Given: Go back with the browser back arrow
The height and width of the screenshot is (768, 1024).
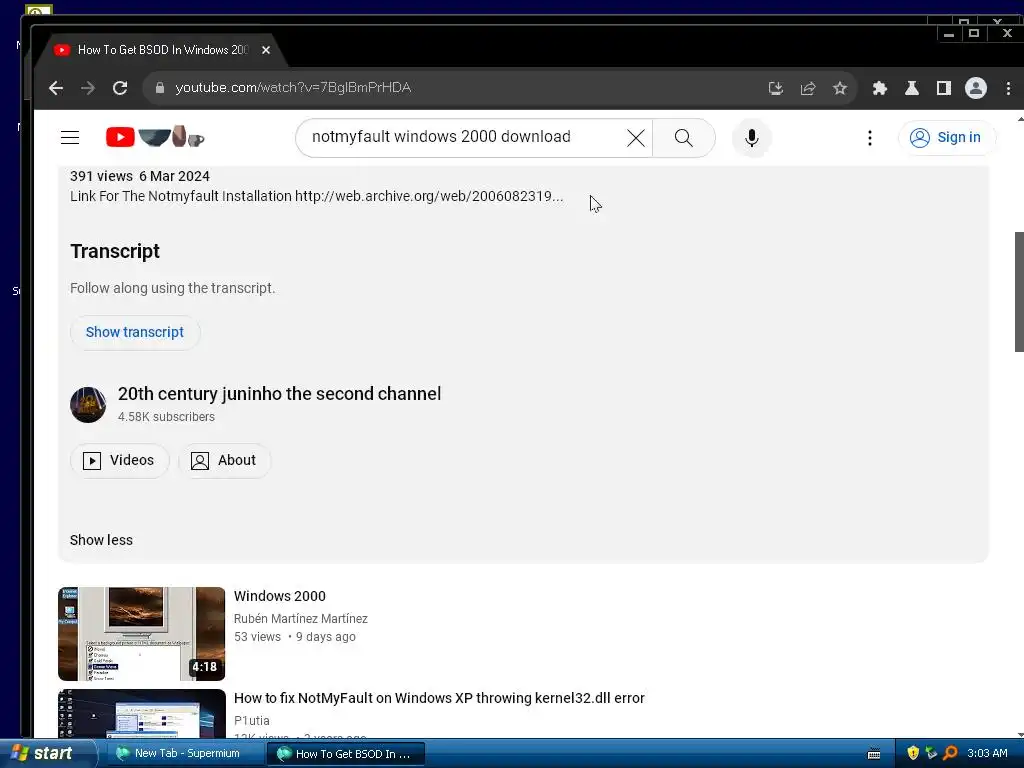Looking at the screenshot, I should (56, 88).
